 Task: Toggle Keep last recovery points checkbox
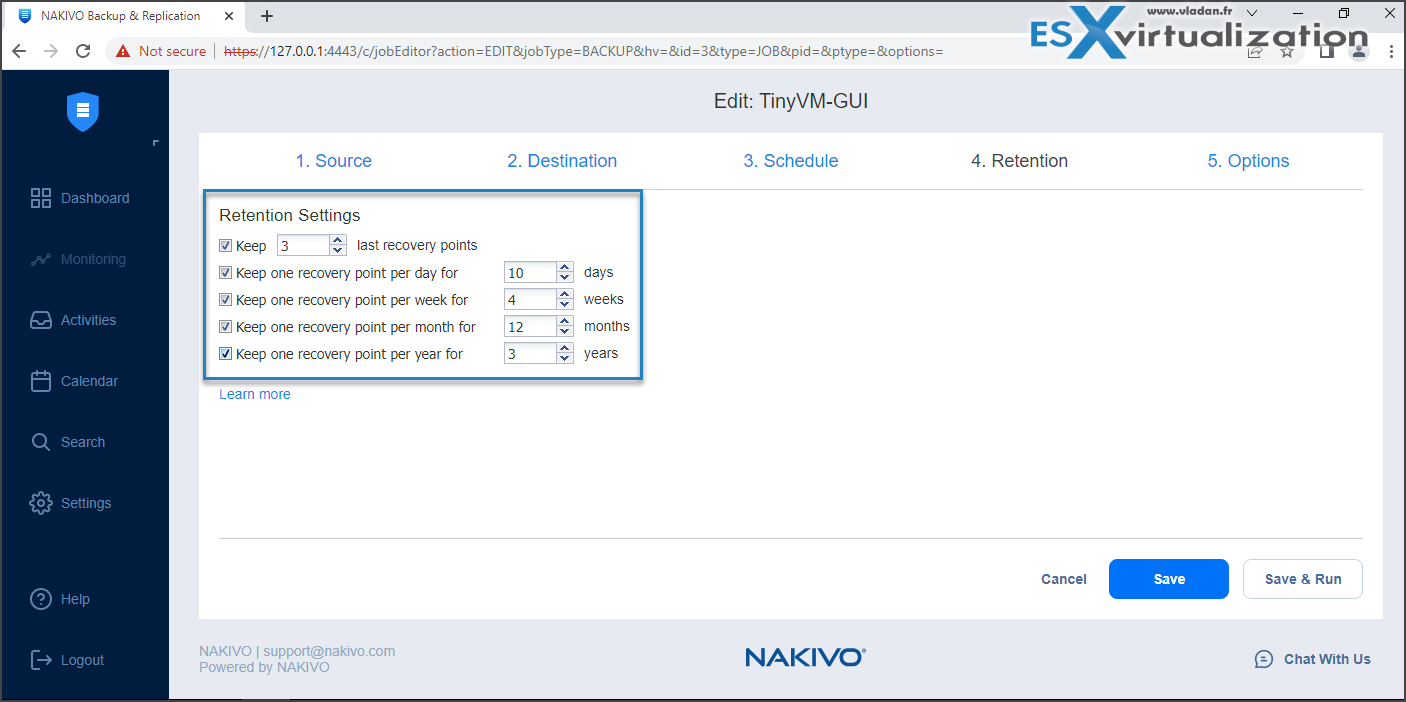coord(226,245)
